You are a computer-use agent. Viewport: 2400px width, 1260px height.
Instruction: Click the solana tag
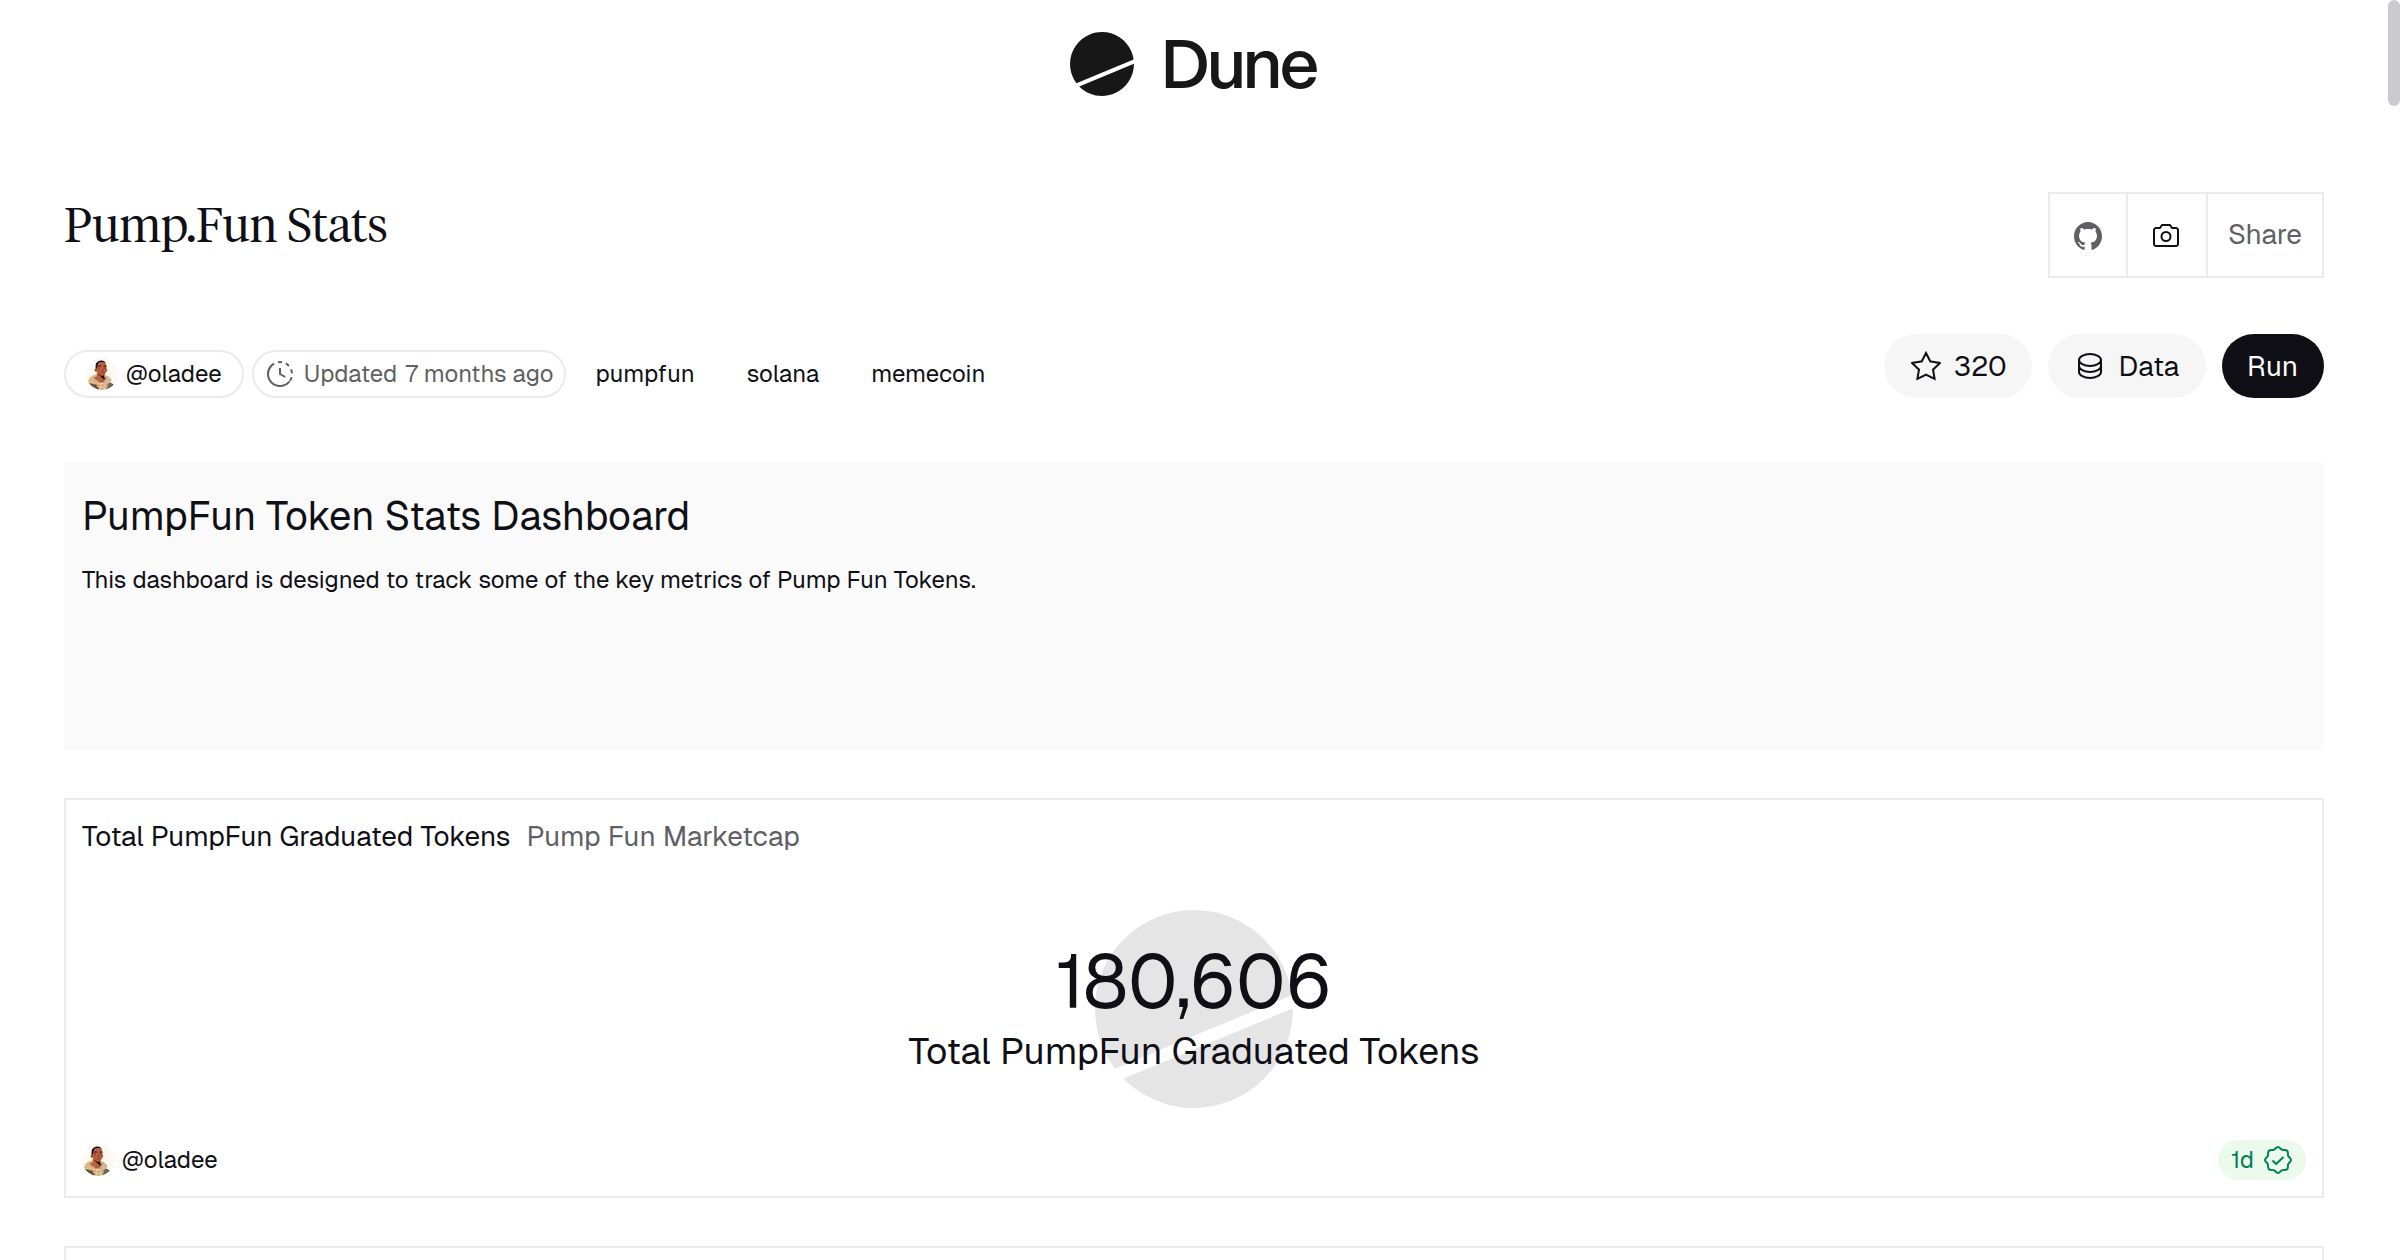pos(783,373)
